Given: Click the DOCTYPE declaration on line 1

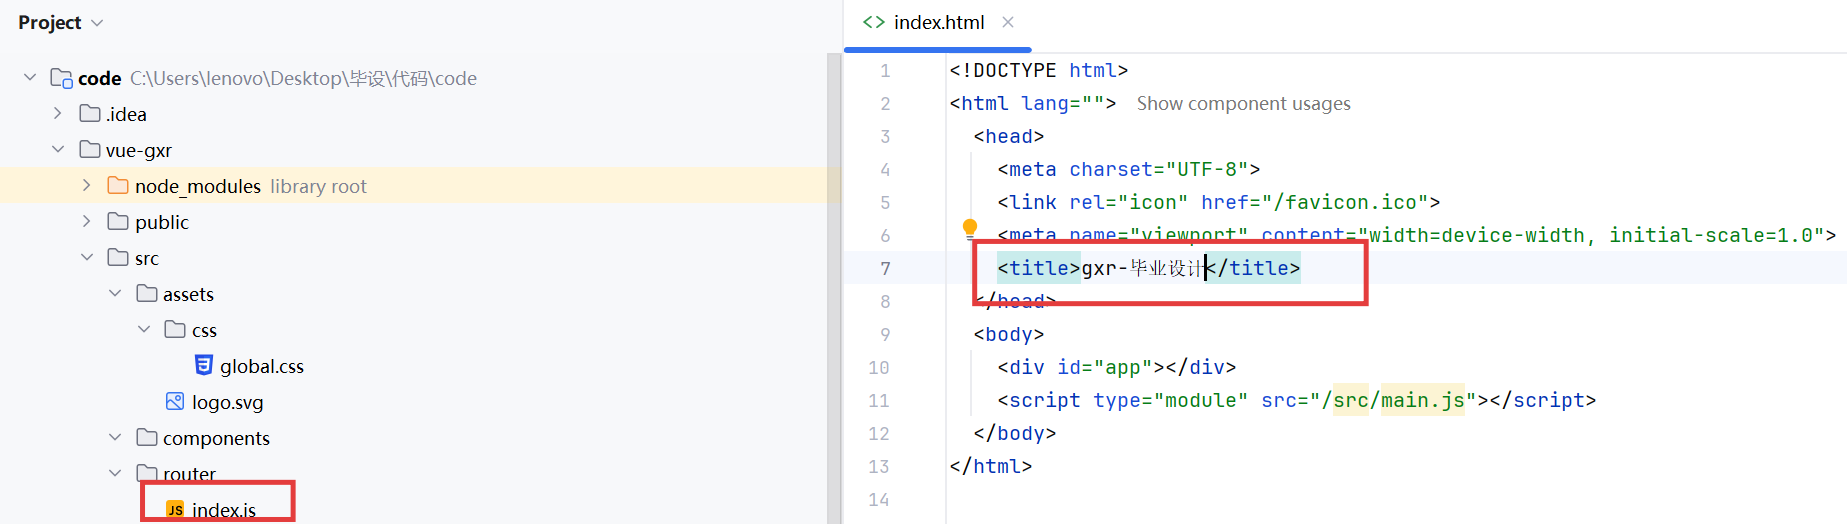Looking at the screenshot, I should [1039, 70].
